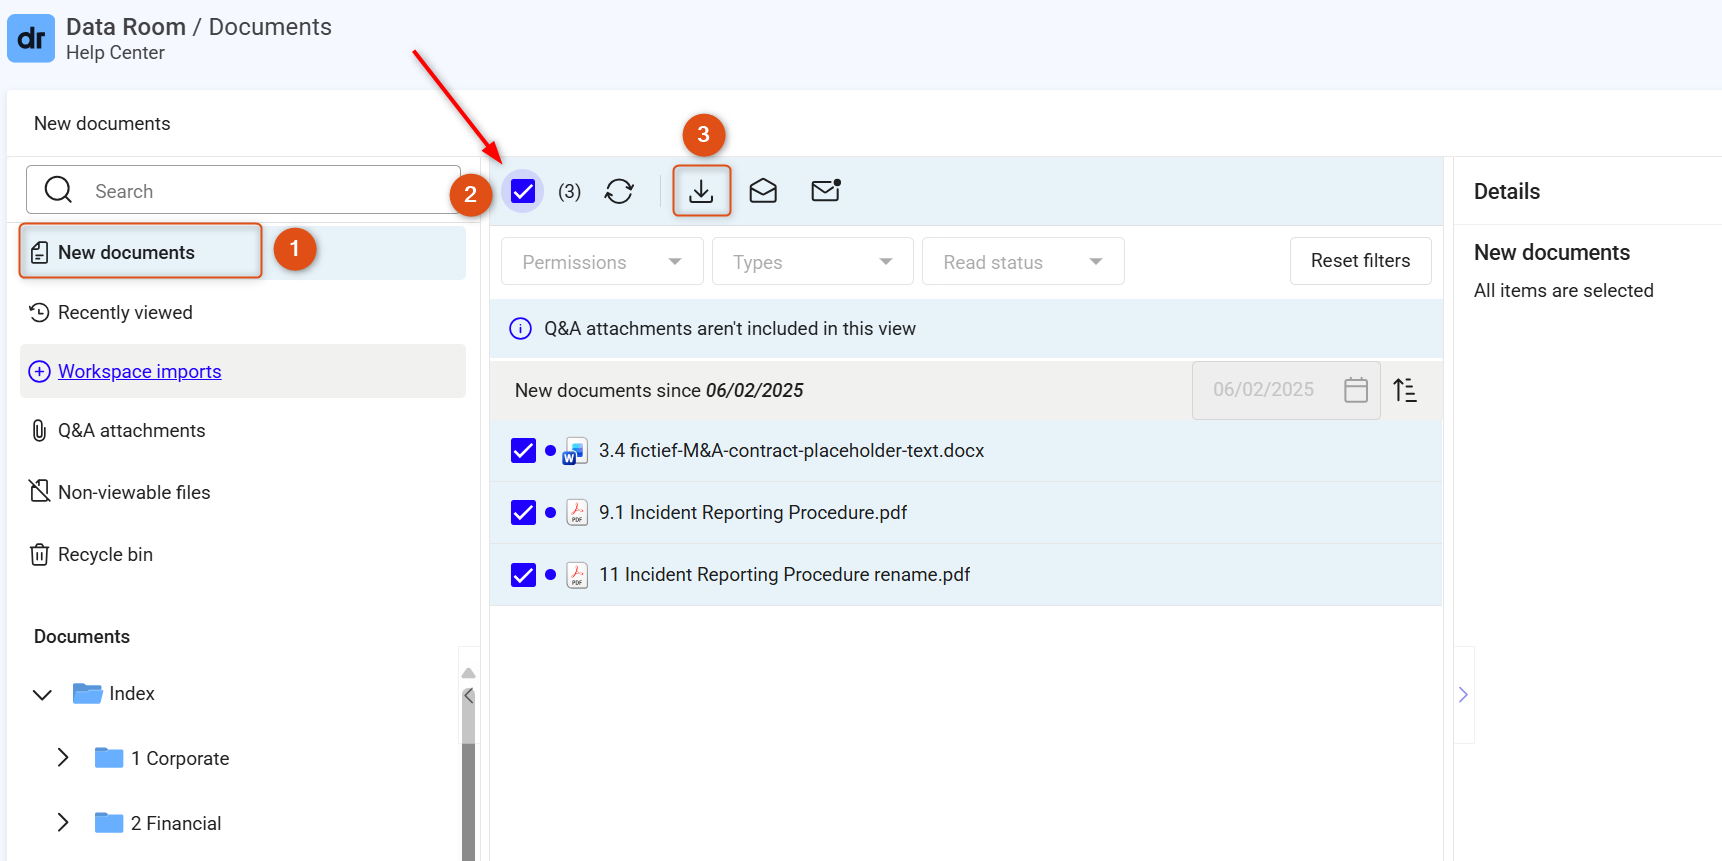The image size is (1722, 861).
Task: Expand the 2 Financial folder
Action: [63, 822]
